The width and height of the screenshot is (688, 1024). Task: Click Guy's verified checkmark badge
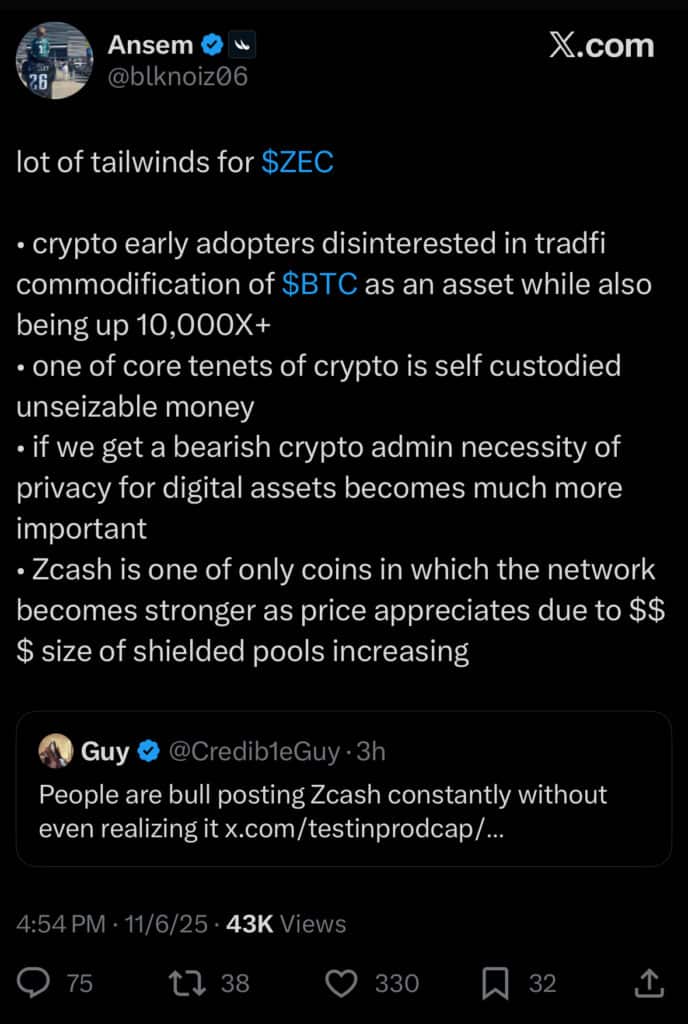point(150,751)
